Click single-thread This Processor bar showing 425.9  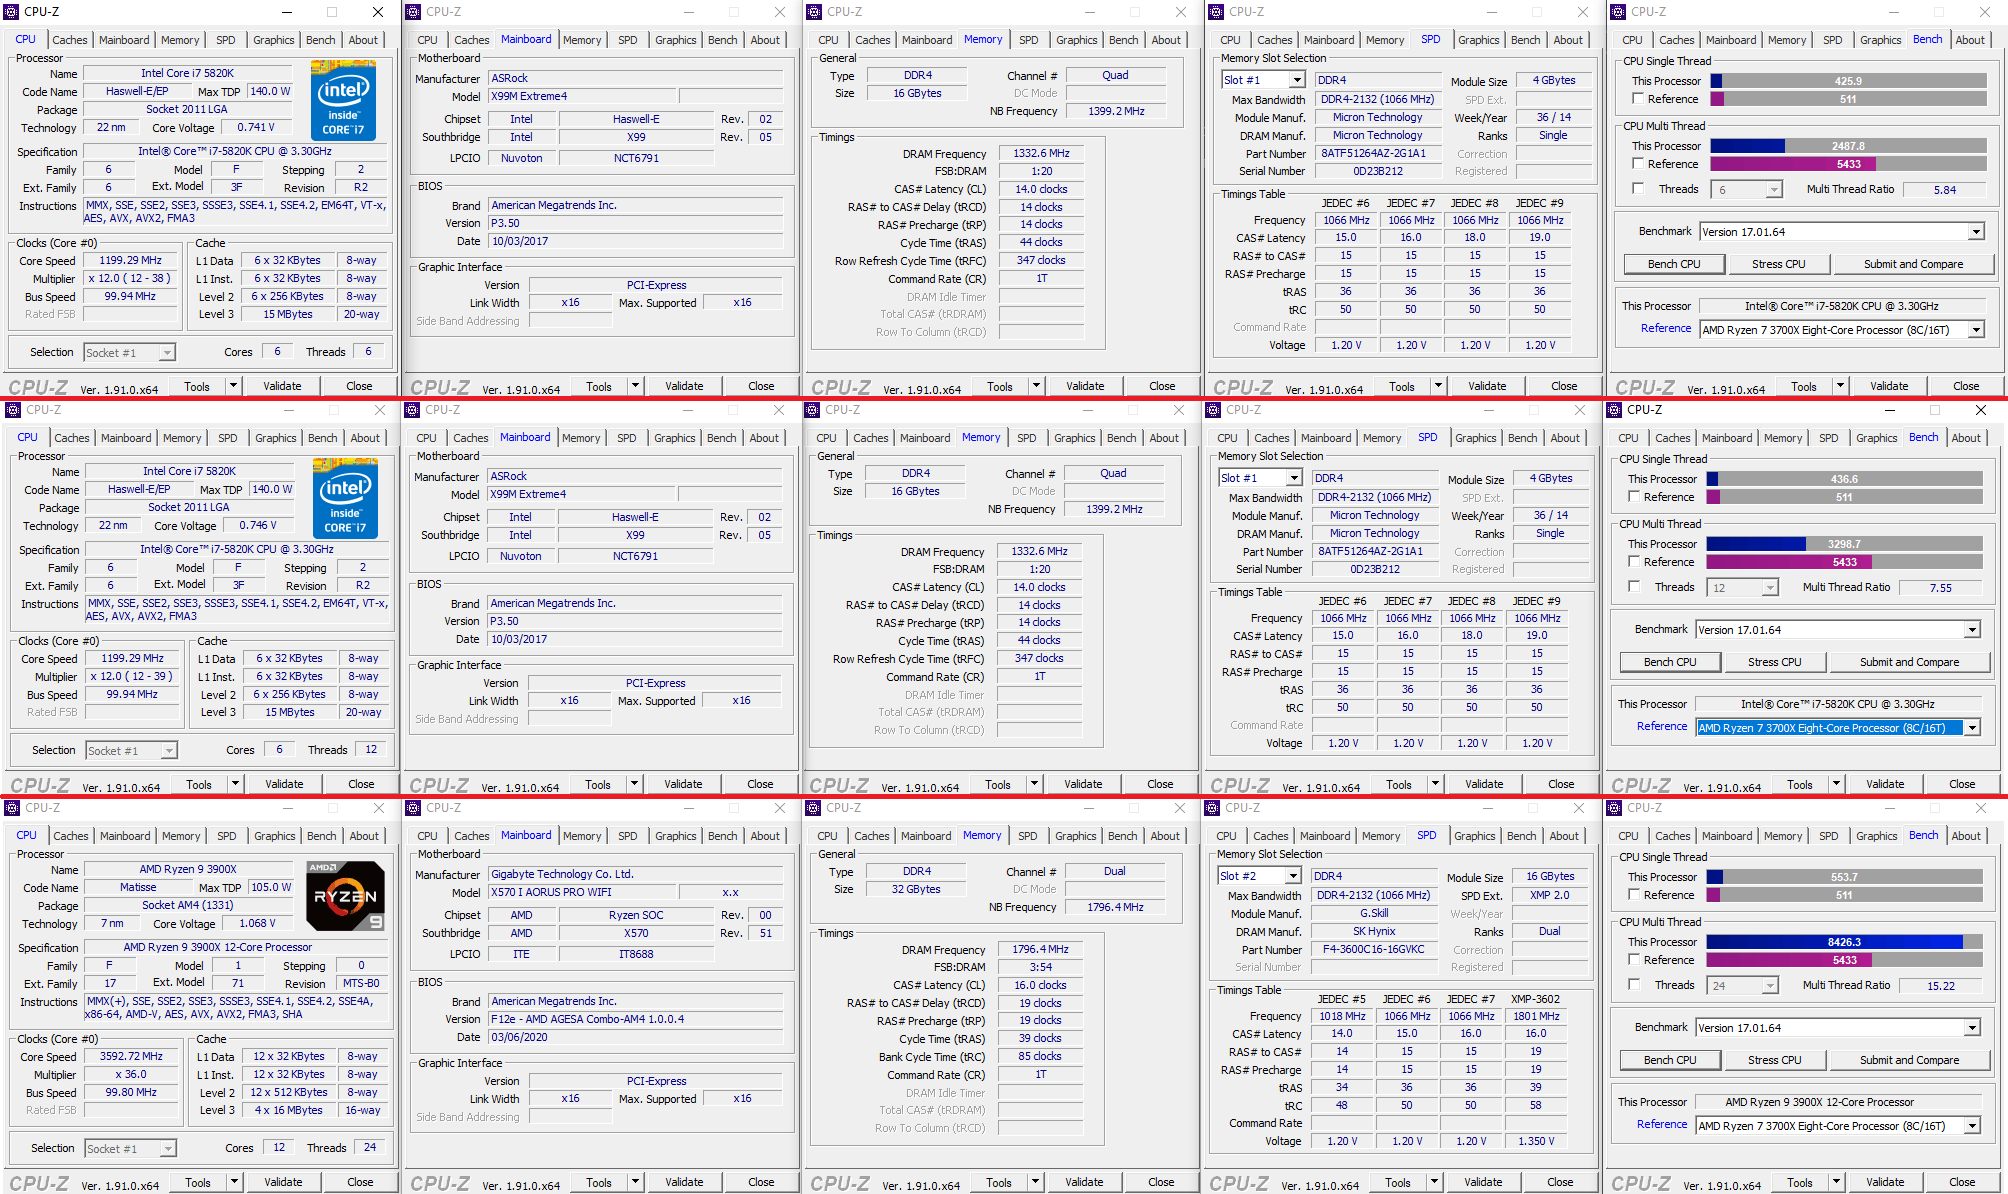pos(1848,81)
